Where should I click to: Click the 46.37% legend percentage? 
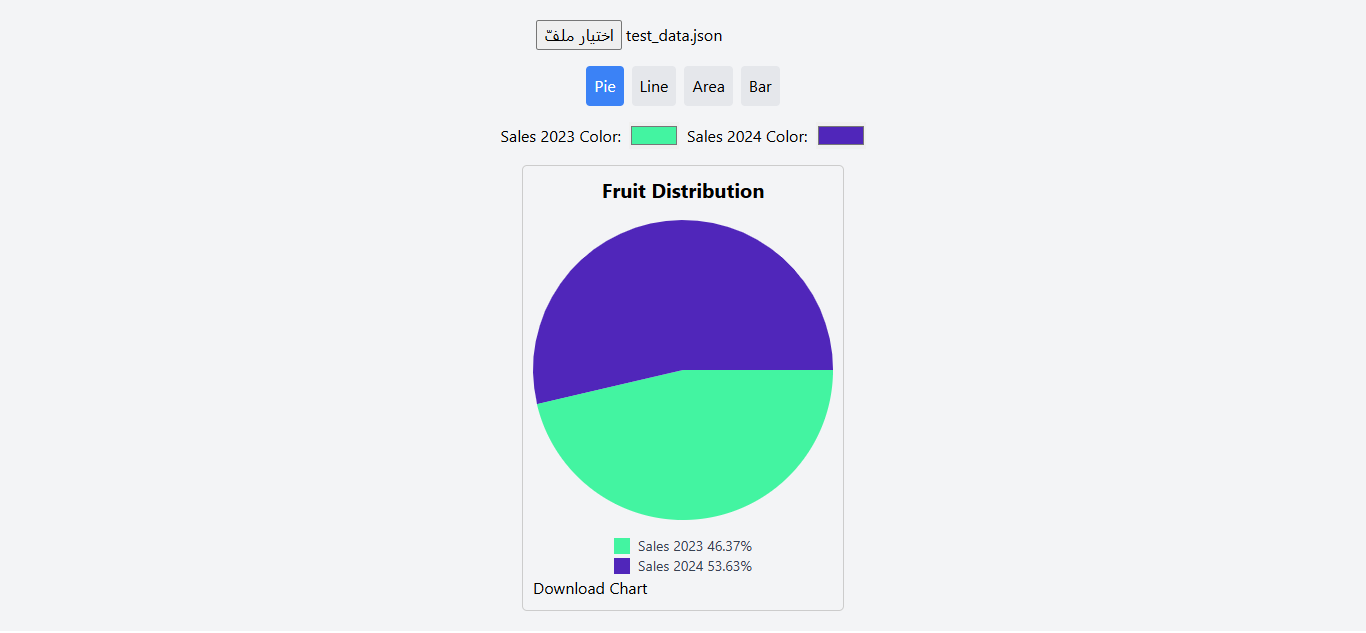click(x=730, y=546)
